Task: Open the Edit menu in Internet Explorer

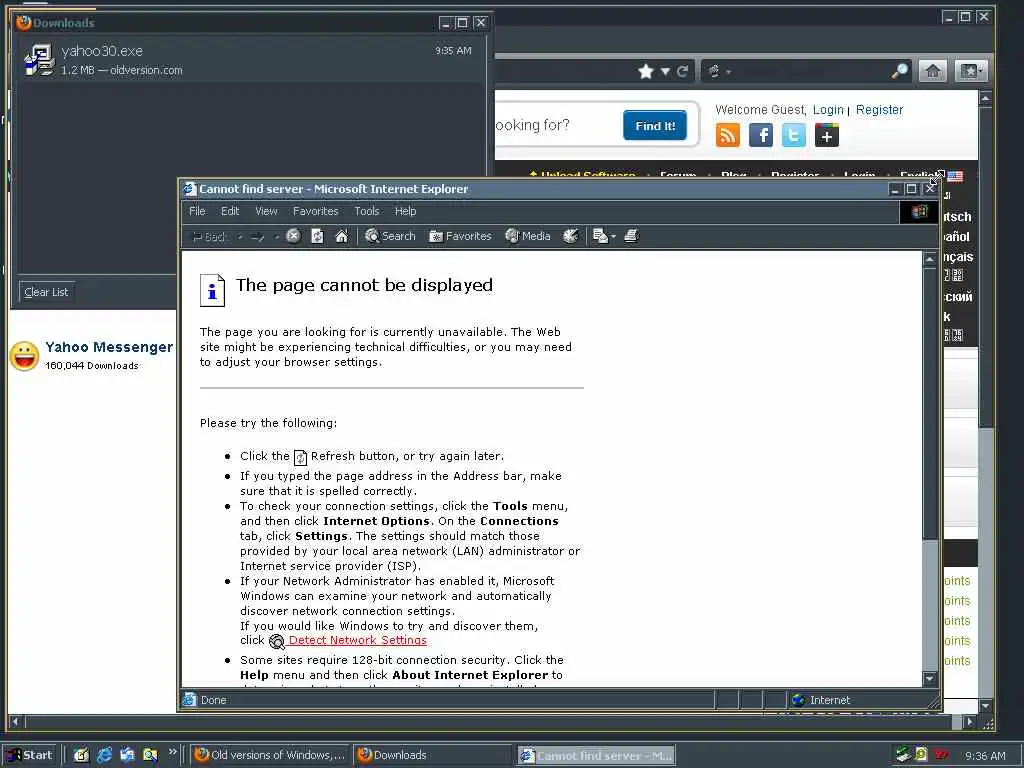Action: click(230, 211)
